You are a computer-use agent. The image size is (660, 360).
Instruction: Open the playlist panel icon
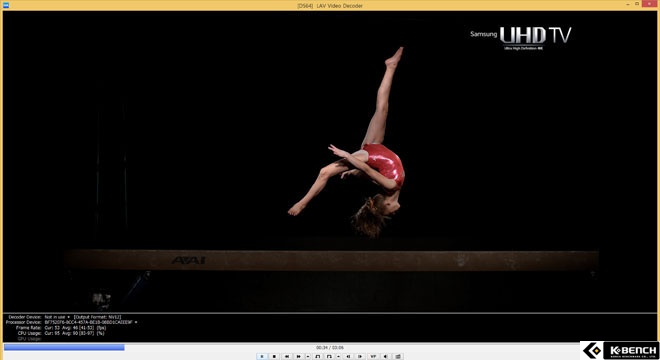pyautogui.click(x=398, y=356)
